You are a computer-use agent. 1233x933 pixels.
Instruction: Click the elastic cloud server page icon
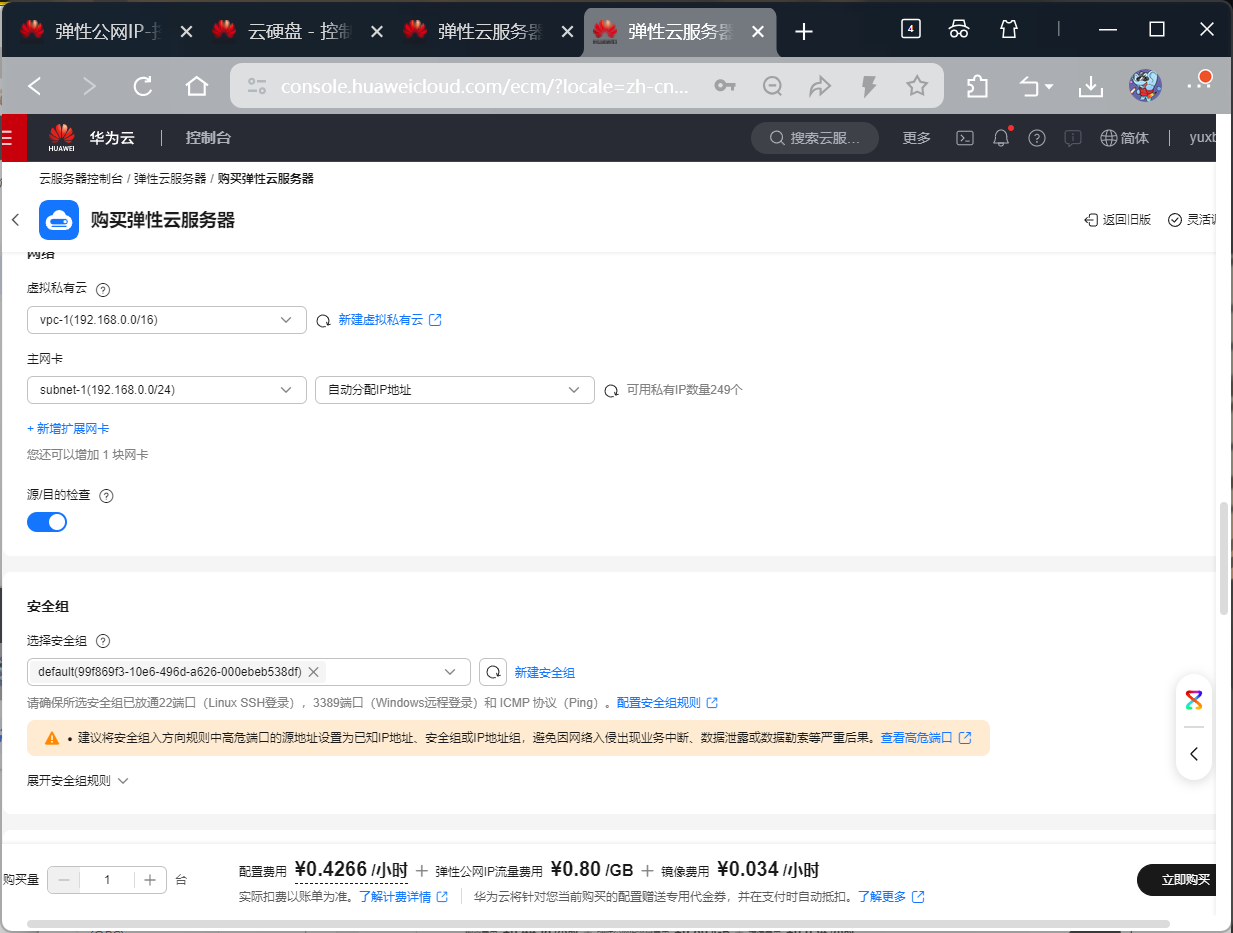pyautogui.click(x=59, y=220)
